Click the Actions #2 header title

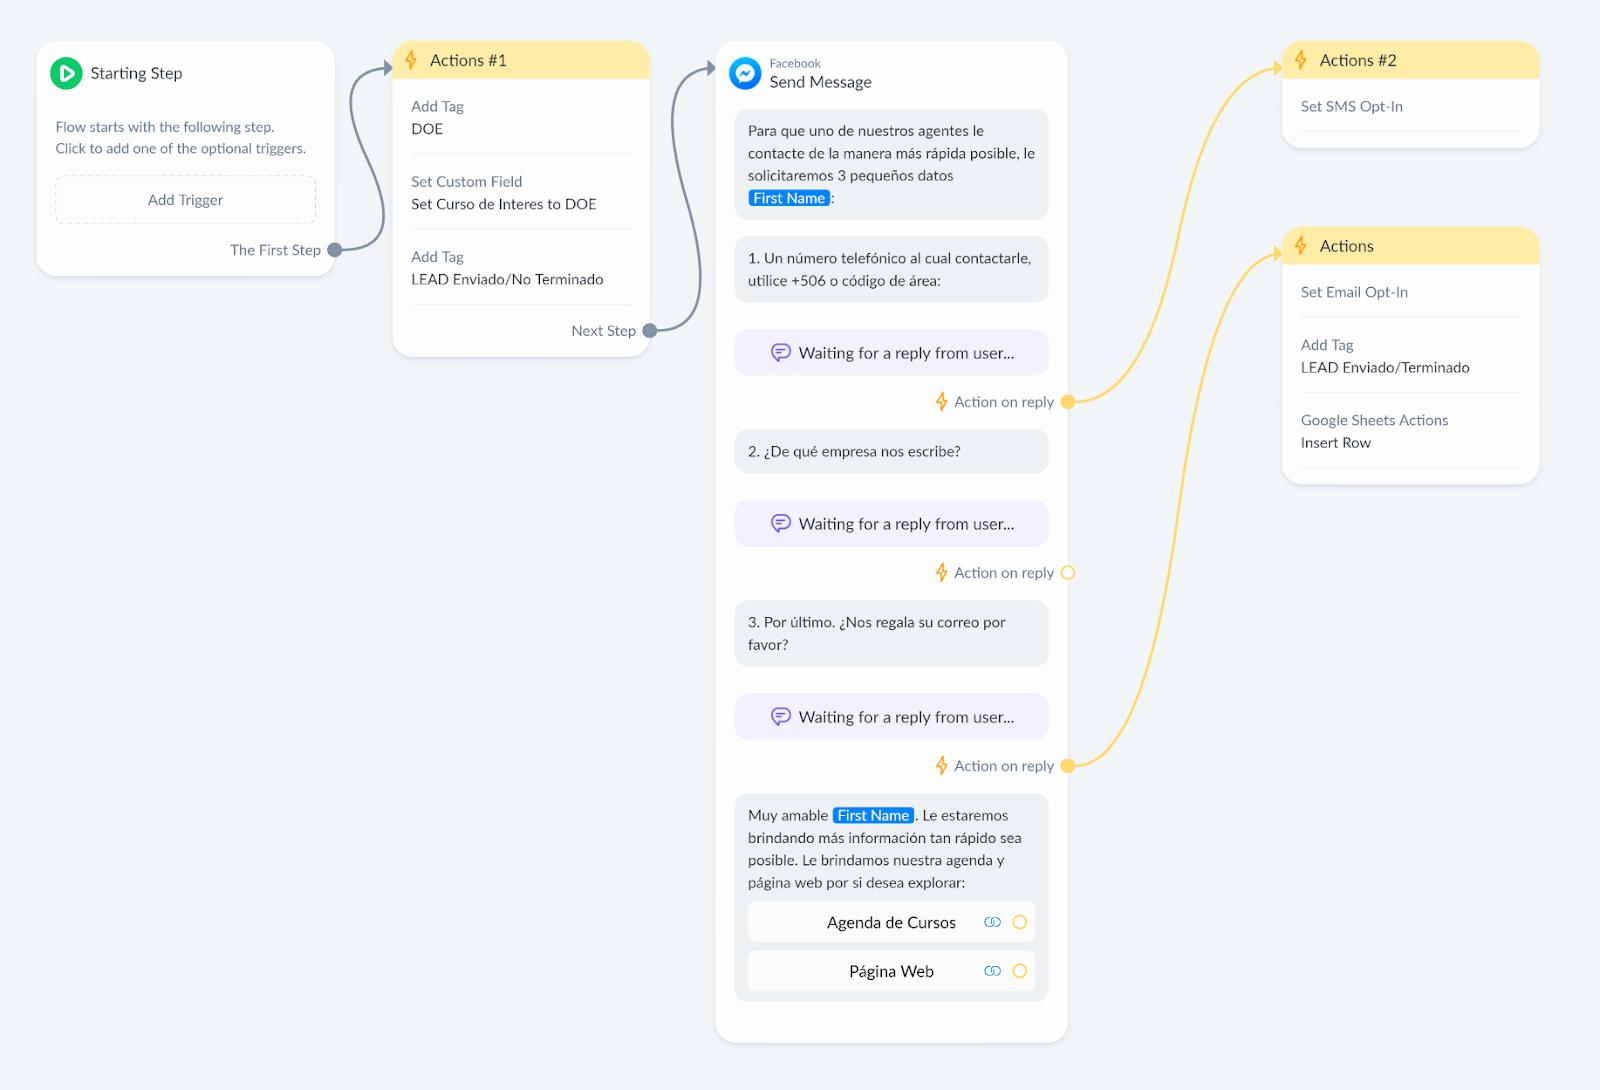coord(1358,60)
